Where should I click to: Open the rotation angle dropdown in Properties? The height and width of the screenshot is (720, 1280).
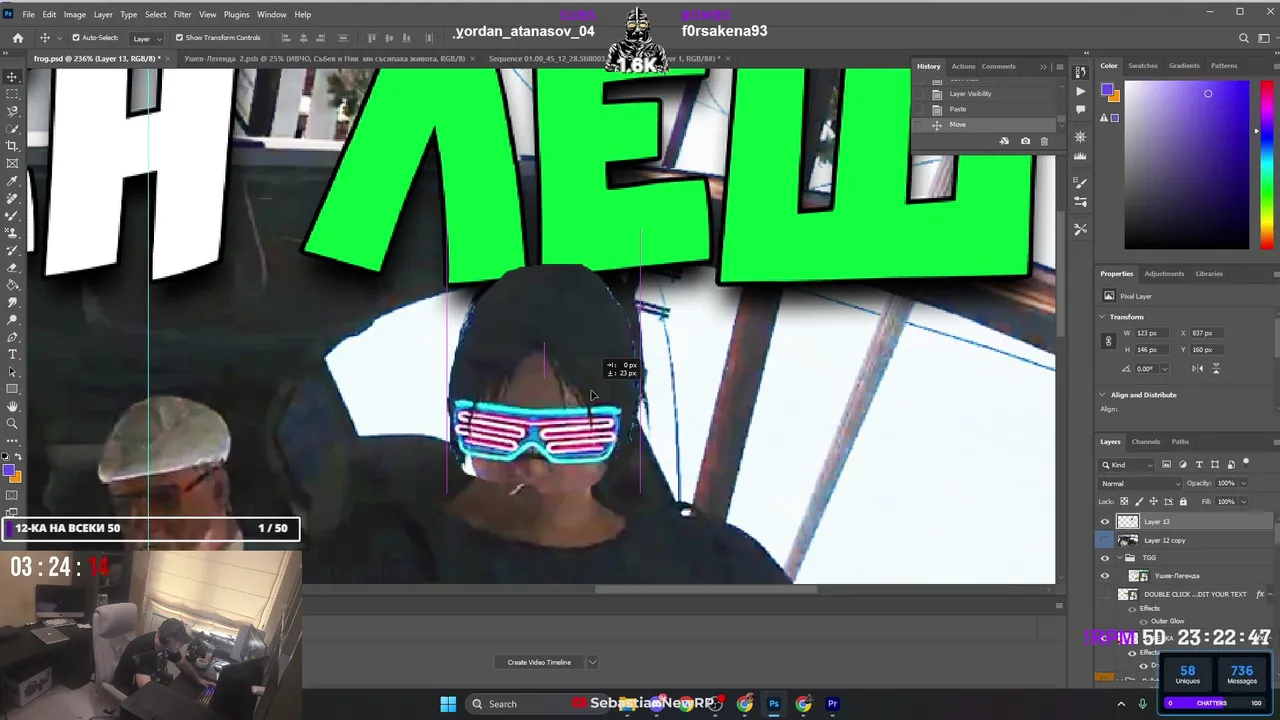pyautogui.click(x=1164, y=368)
